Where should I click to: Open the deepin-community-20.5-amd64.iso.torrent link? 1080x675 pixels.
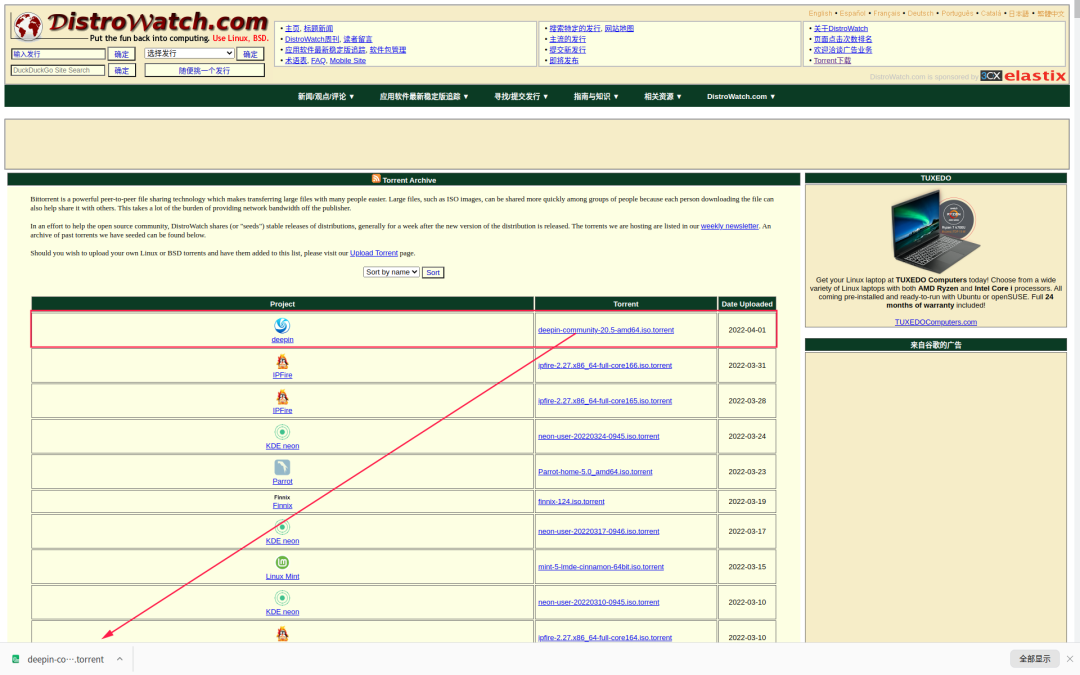click(605, 330)
